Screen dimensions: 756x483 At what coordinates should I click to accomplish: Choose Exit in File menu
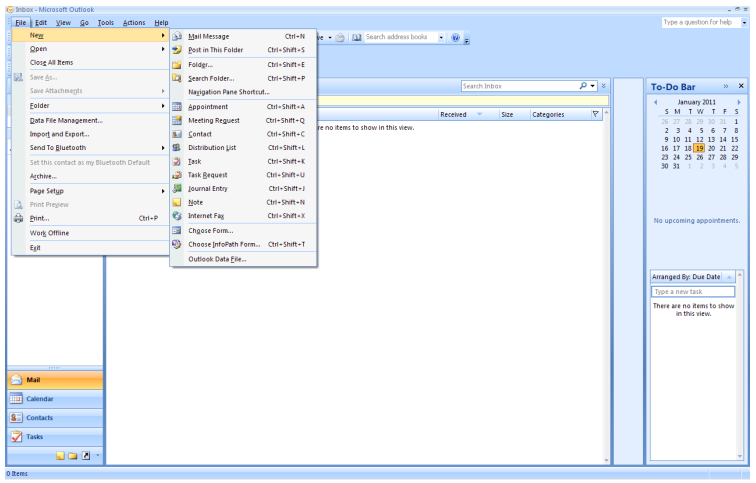[91, 248]
